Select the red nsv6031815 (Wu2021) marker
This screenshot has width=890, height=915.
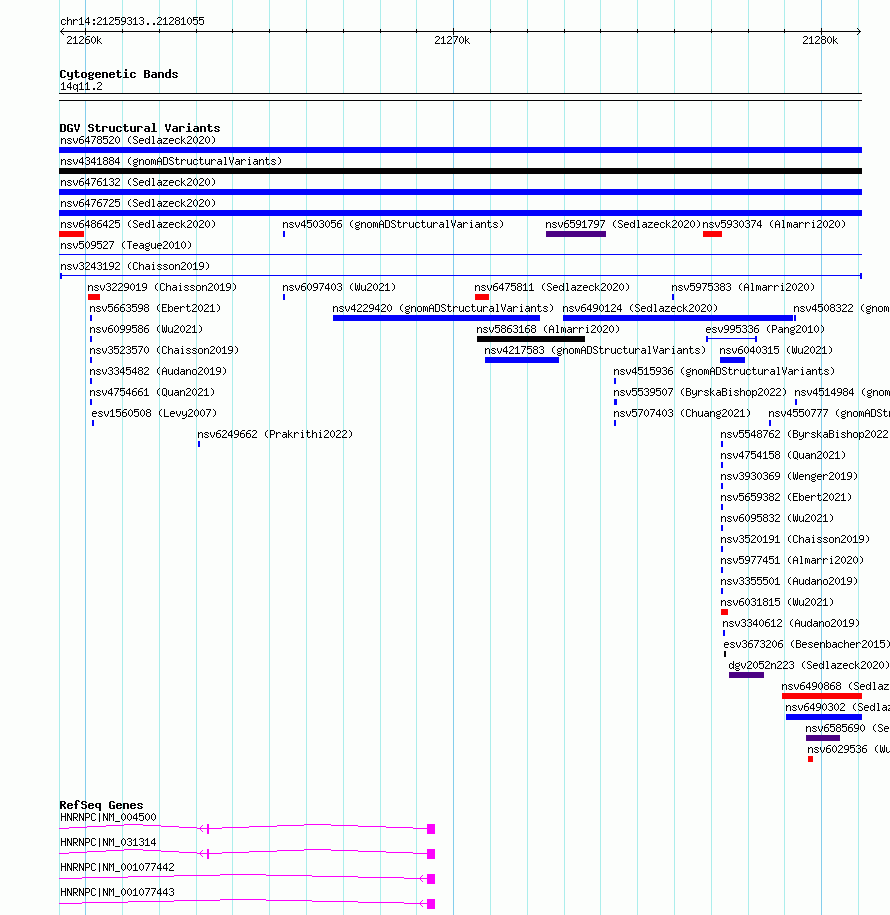coord(724,612)
